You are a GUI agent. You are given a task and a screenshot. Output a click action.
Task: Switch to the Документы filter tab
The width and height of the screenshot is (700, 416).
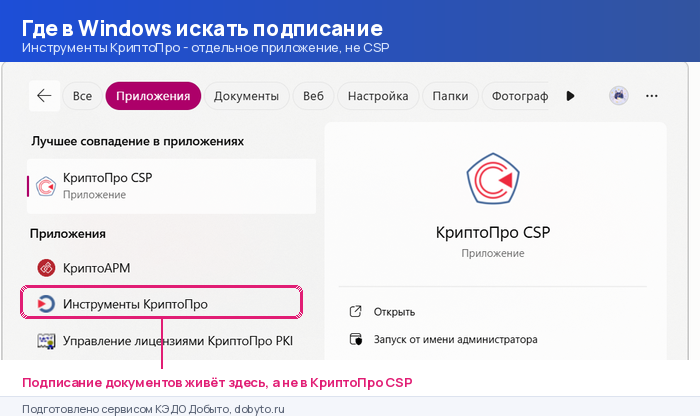[246, 96]
